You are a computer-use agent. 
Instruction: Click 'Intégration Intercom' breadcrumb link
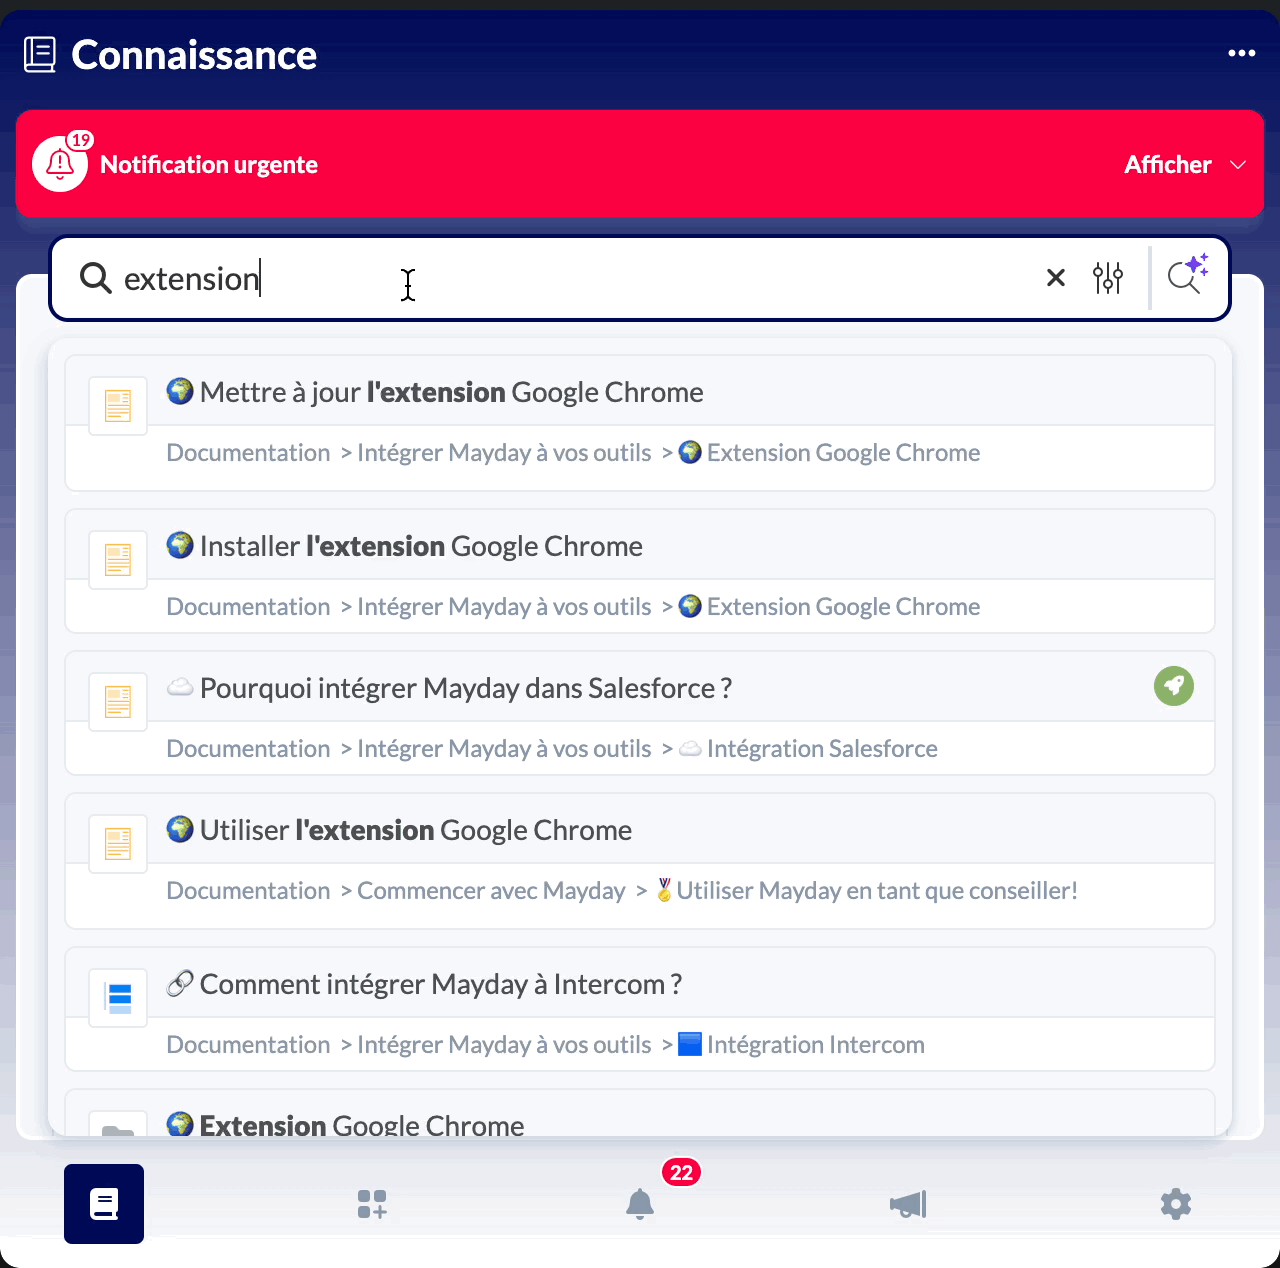coord(815,1045)
